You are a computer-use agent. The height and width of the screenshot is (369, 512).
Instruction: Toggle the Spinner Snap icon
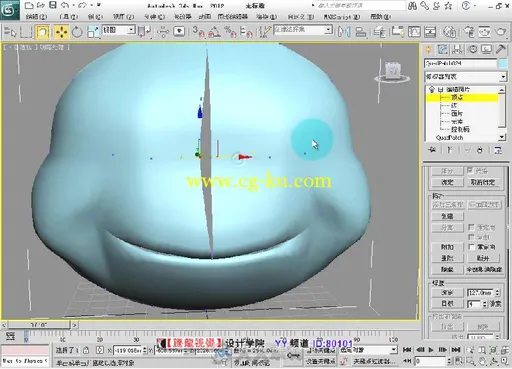[x=246, y=32]
